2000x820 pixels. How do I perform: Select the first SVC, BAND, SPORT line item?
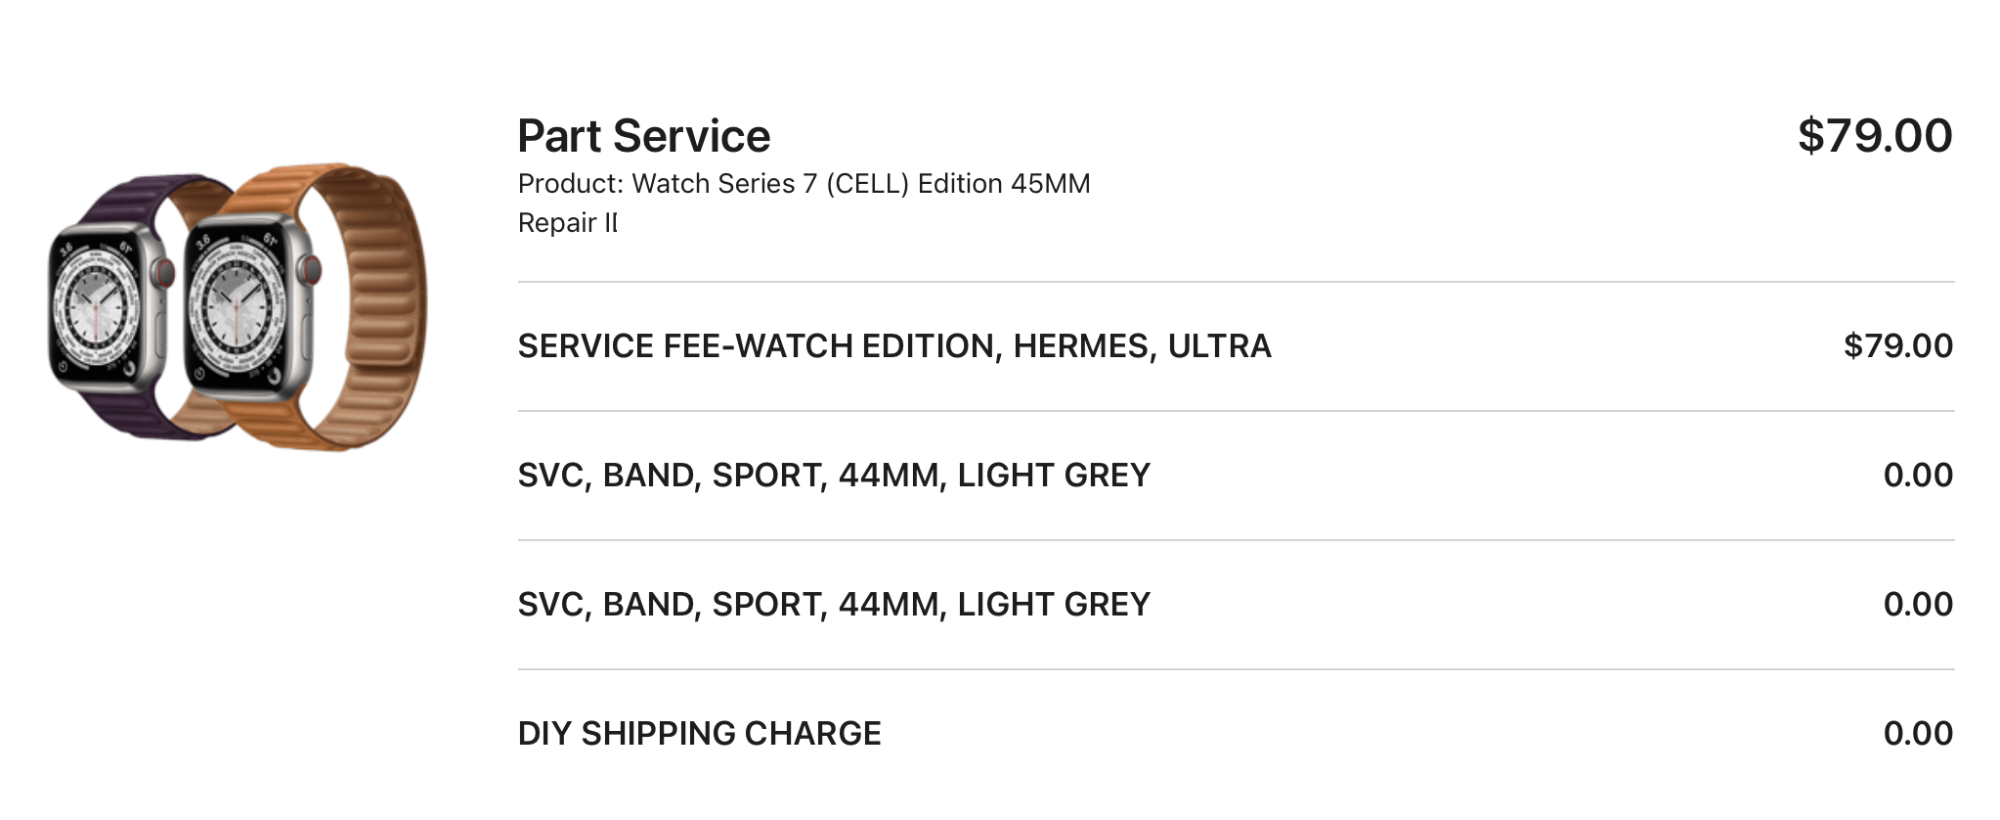(833, 475)
